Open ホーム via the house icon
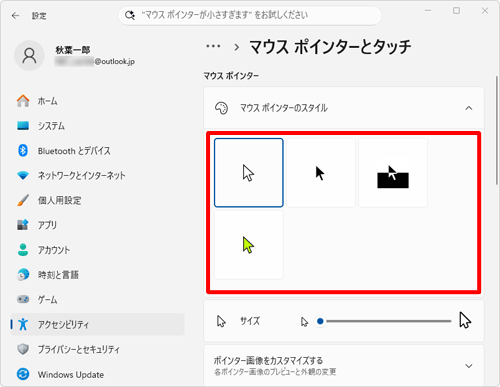 23,101
